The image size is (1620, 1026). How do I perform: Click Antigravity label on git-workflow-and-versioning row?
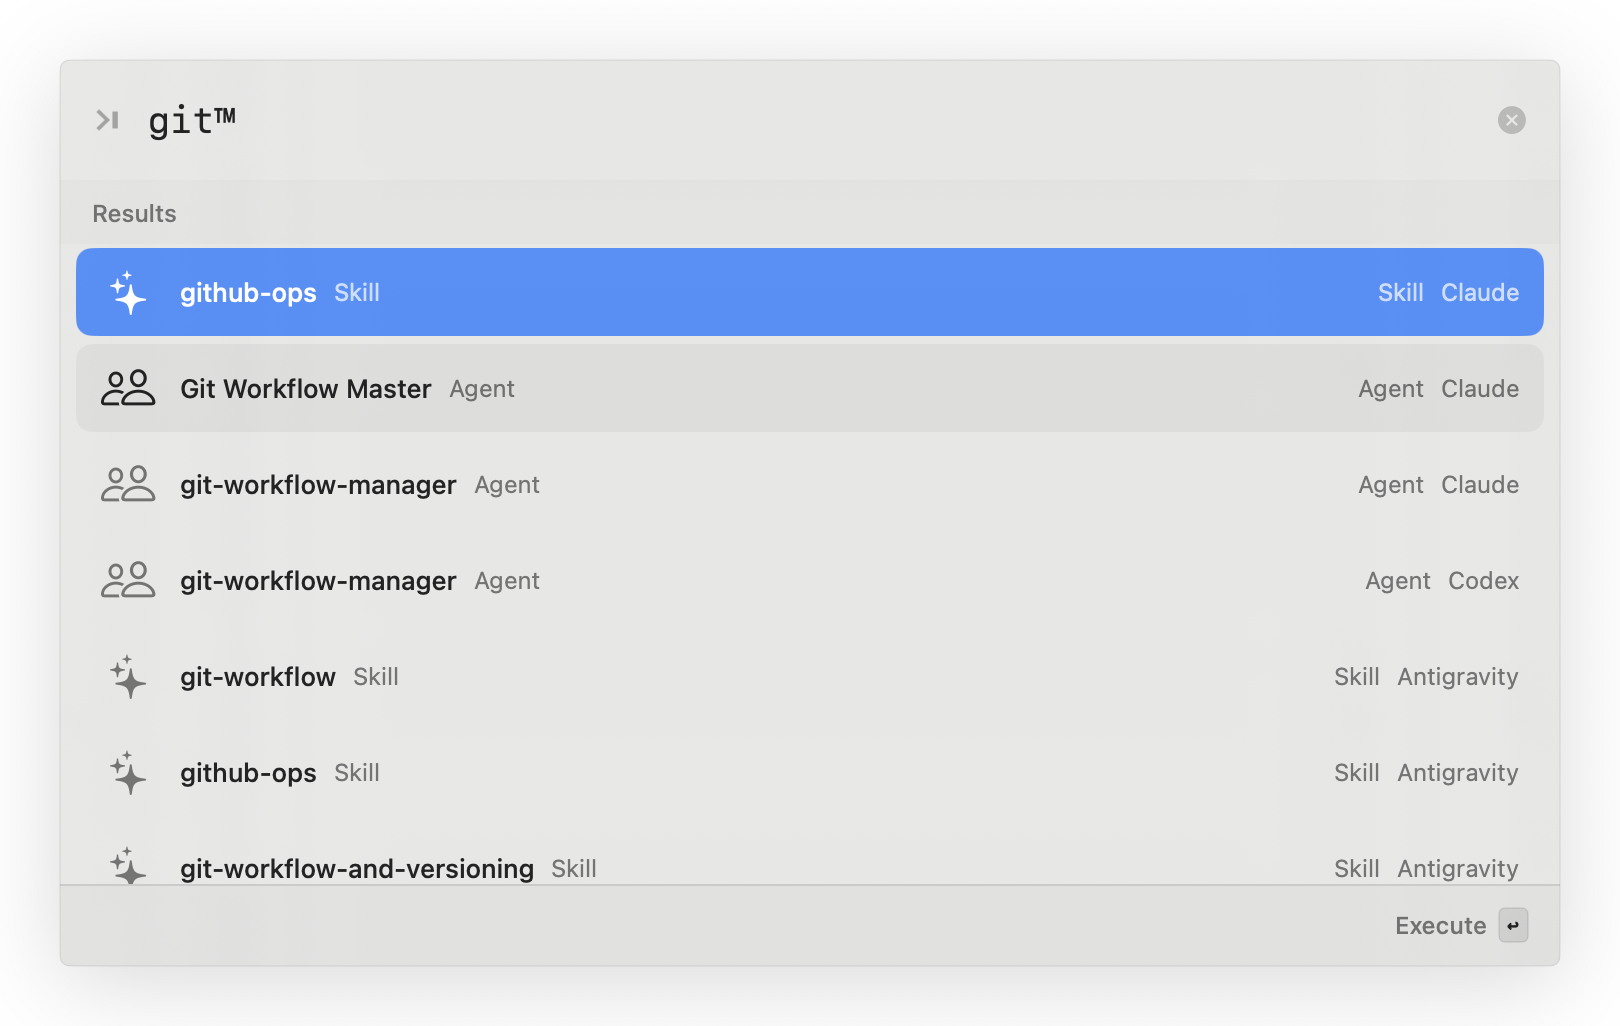point(1458,869)
